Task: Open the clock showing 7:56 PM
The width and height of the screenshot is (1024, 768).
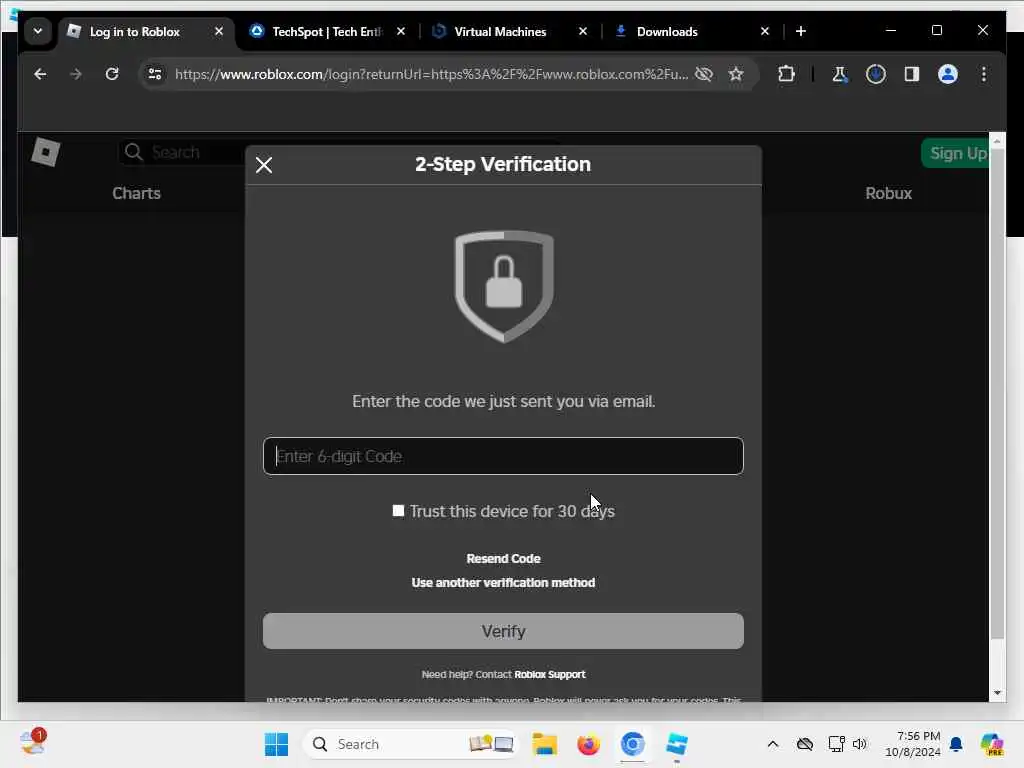Action: pos(912,744)
